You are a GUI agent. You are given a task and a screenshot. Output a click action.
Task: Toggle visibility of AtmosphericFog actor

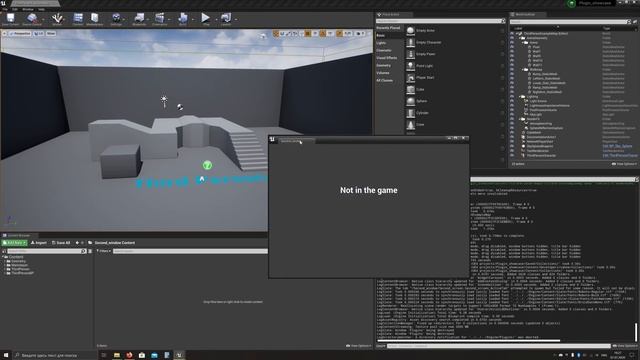click(512, 123)
